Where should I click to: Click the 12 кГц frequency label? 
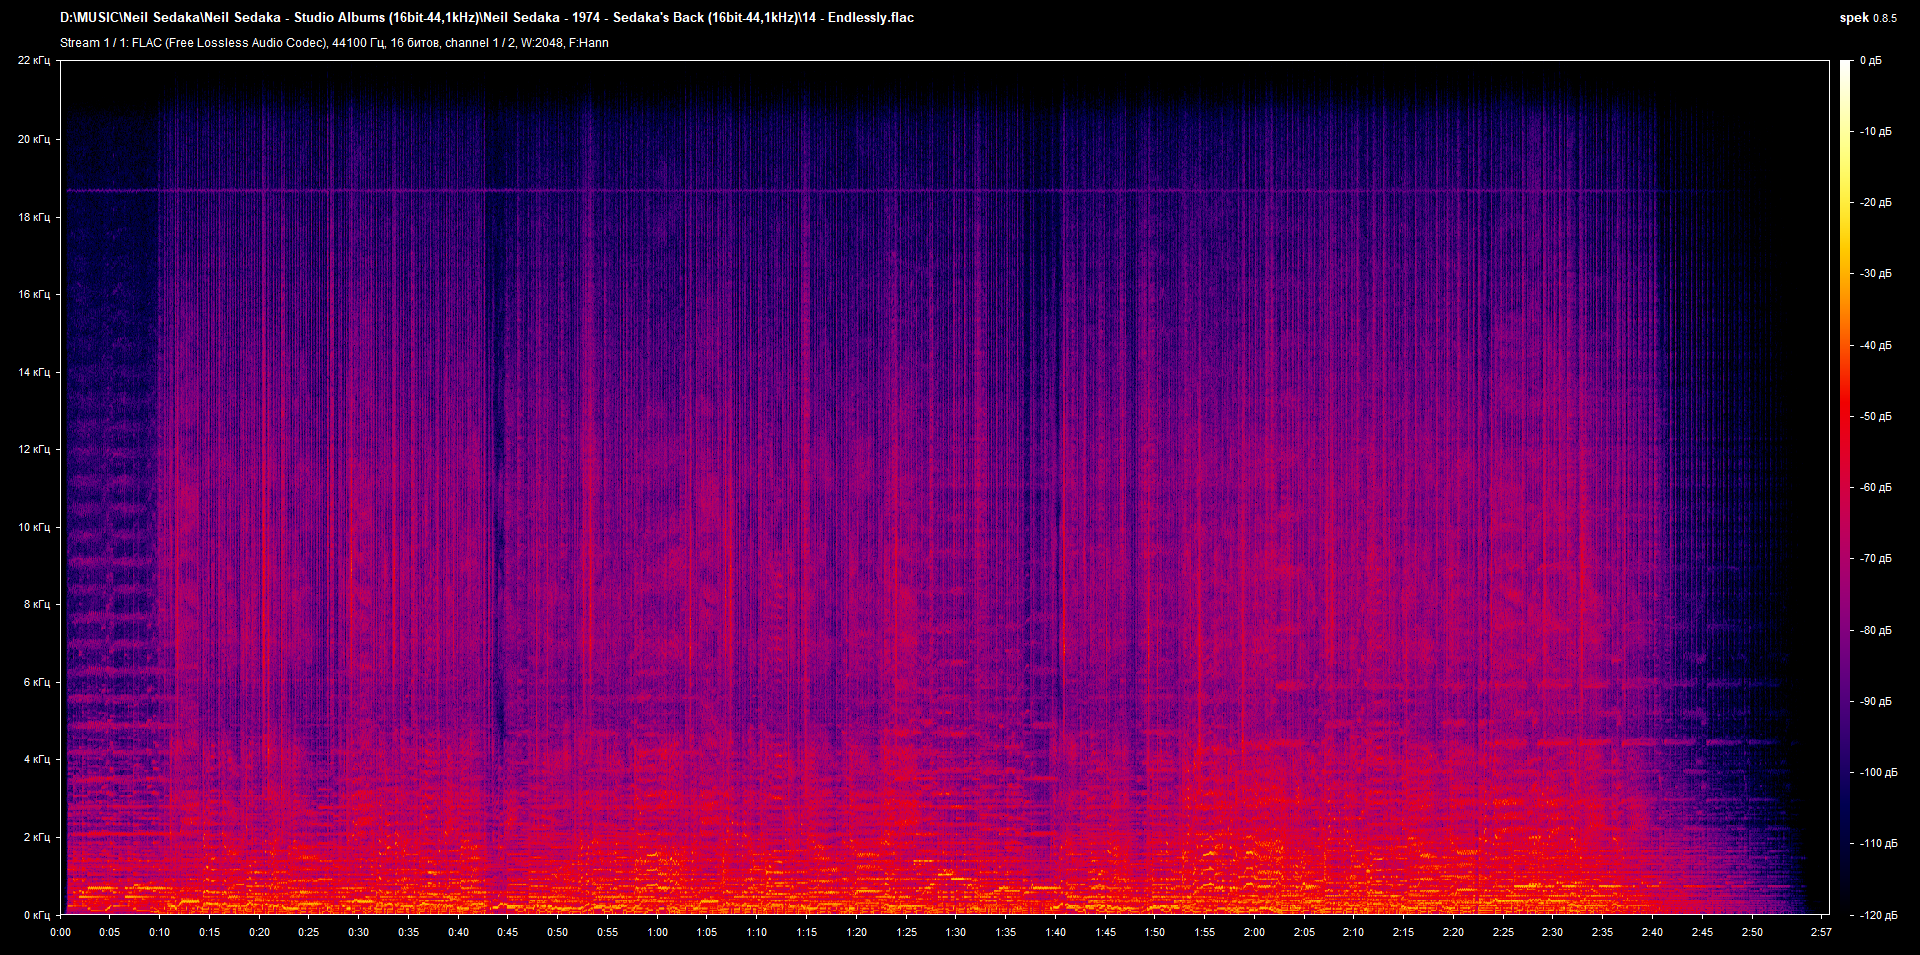(34, 449)
